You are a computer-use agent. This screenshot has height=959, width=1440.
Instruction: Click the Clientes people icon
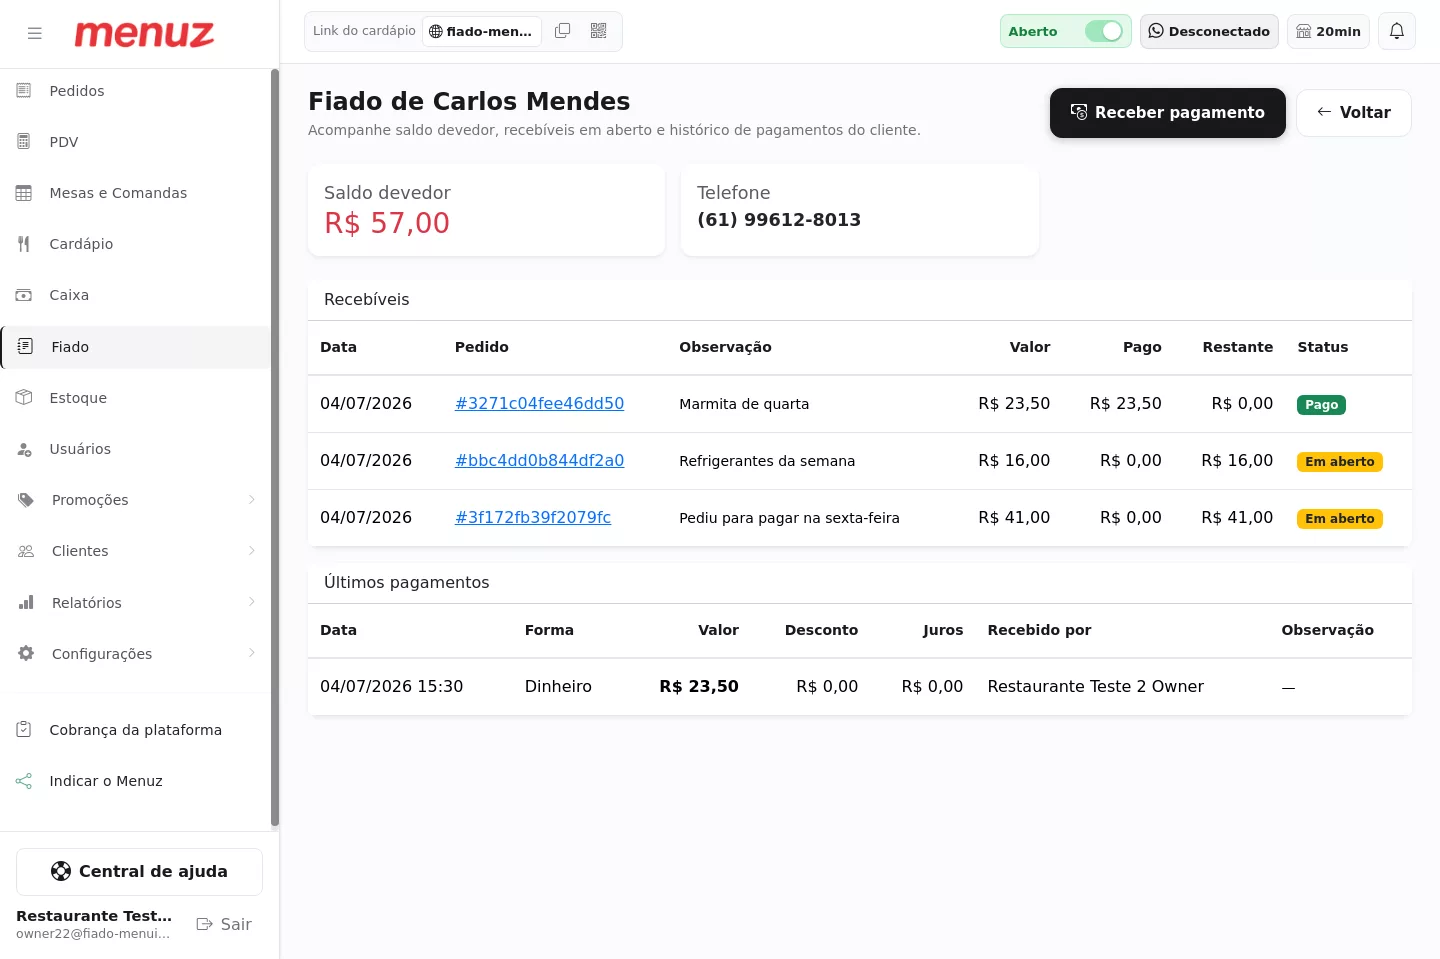[26, 551]
